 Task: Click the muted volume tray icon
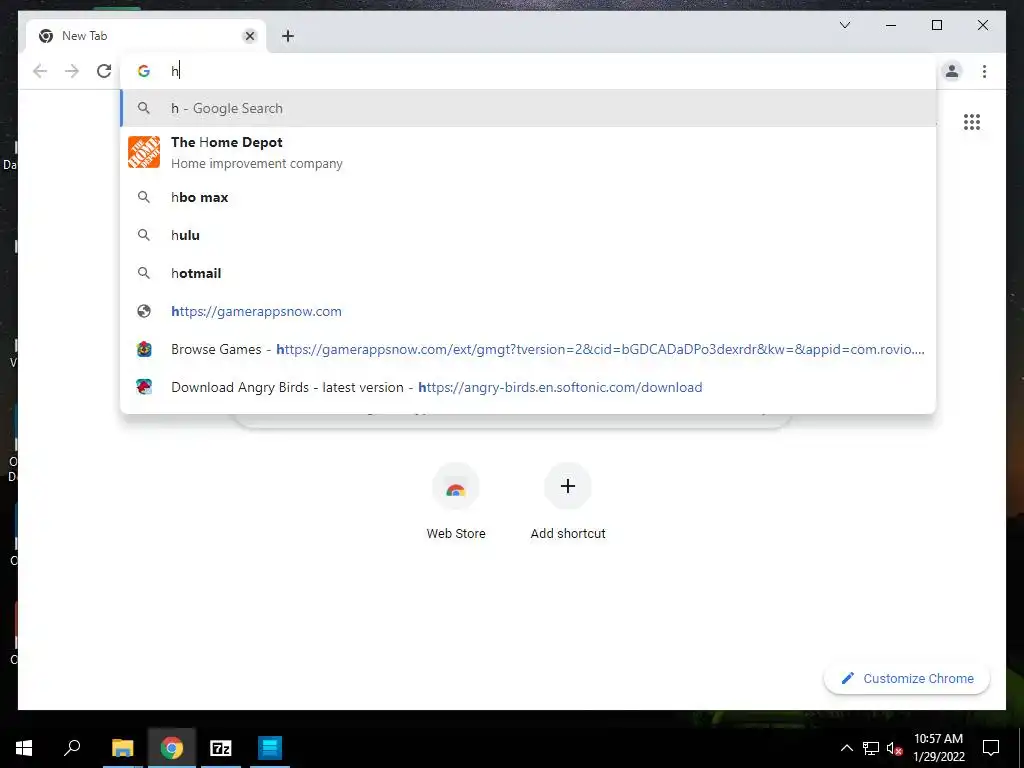895,748
